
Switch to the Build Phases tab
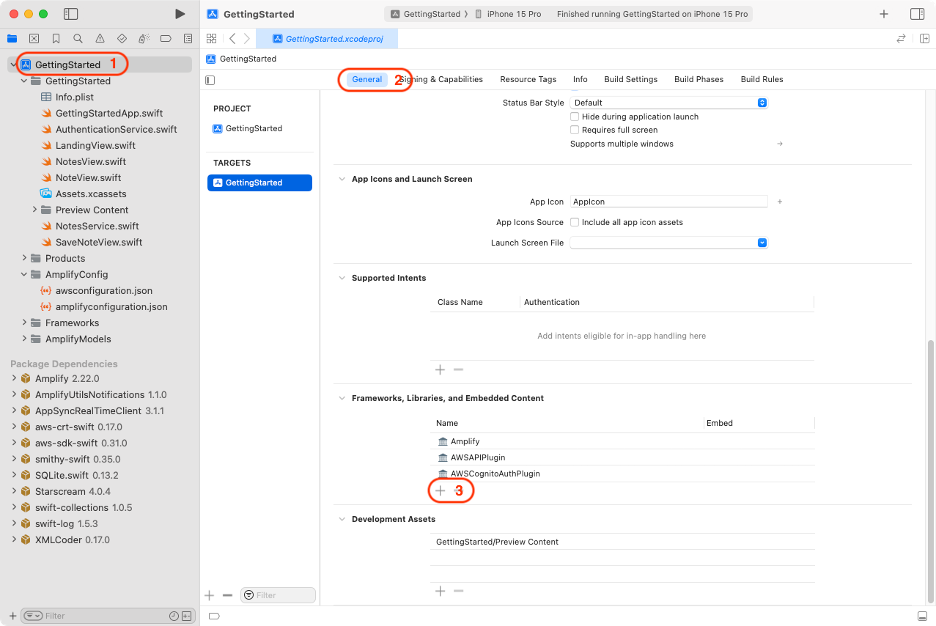tap(699, 79)
